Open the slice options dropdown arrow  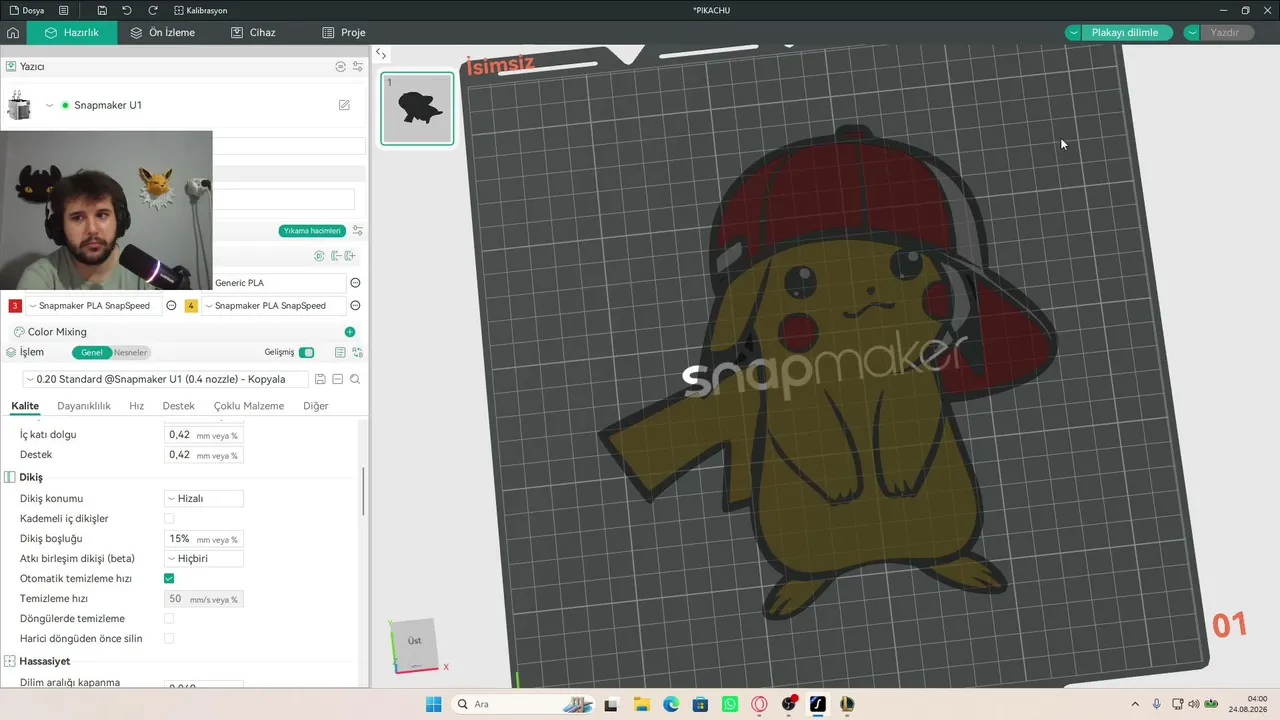tap(1074, 33)
